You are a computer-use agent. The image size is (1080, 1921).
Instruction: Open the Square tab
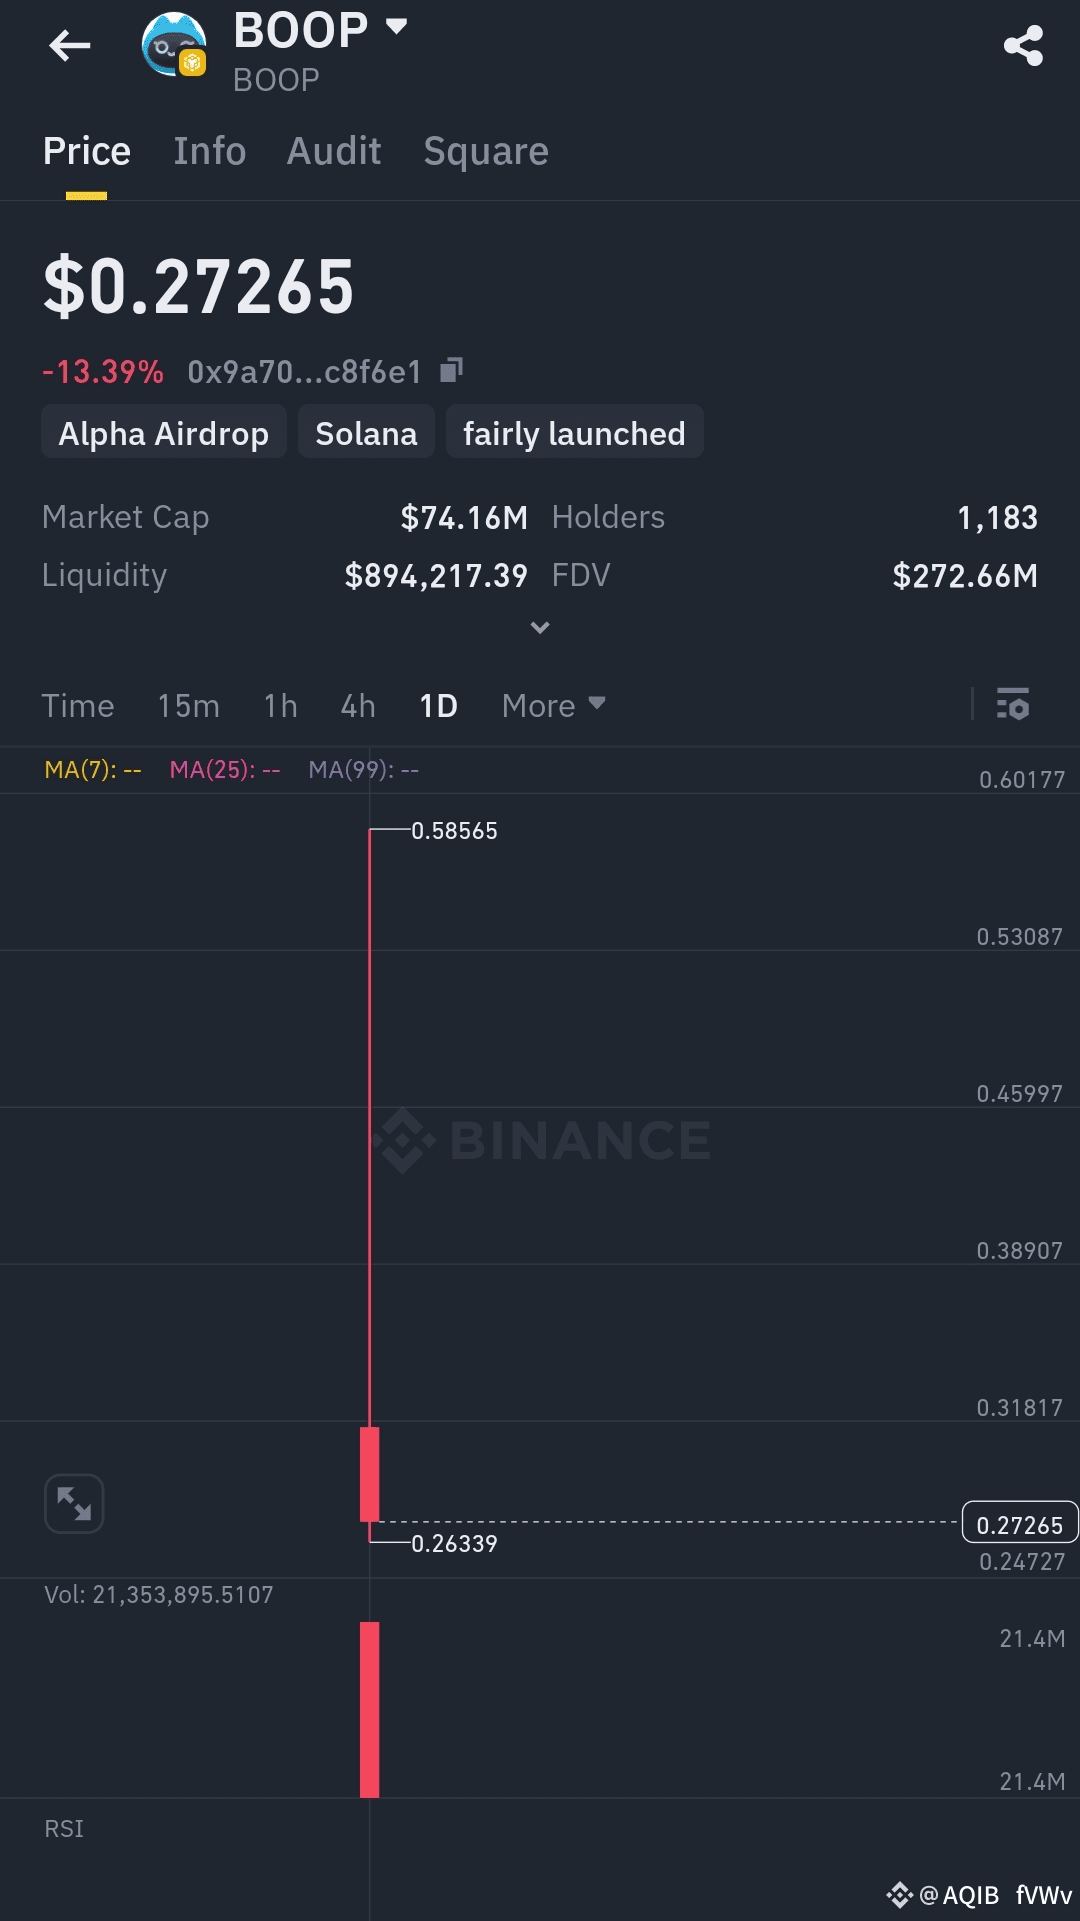point(486,152)
